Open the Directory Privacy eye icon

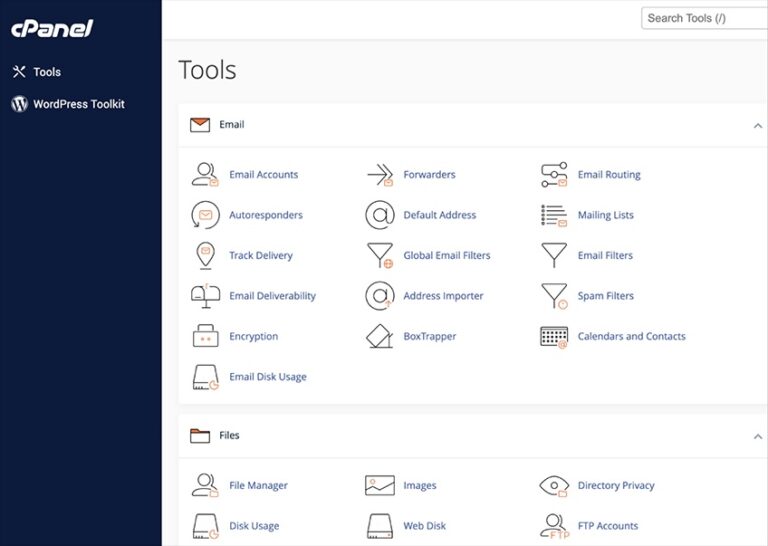[554, 486]
